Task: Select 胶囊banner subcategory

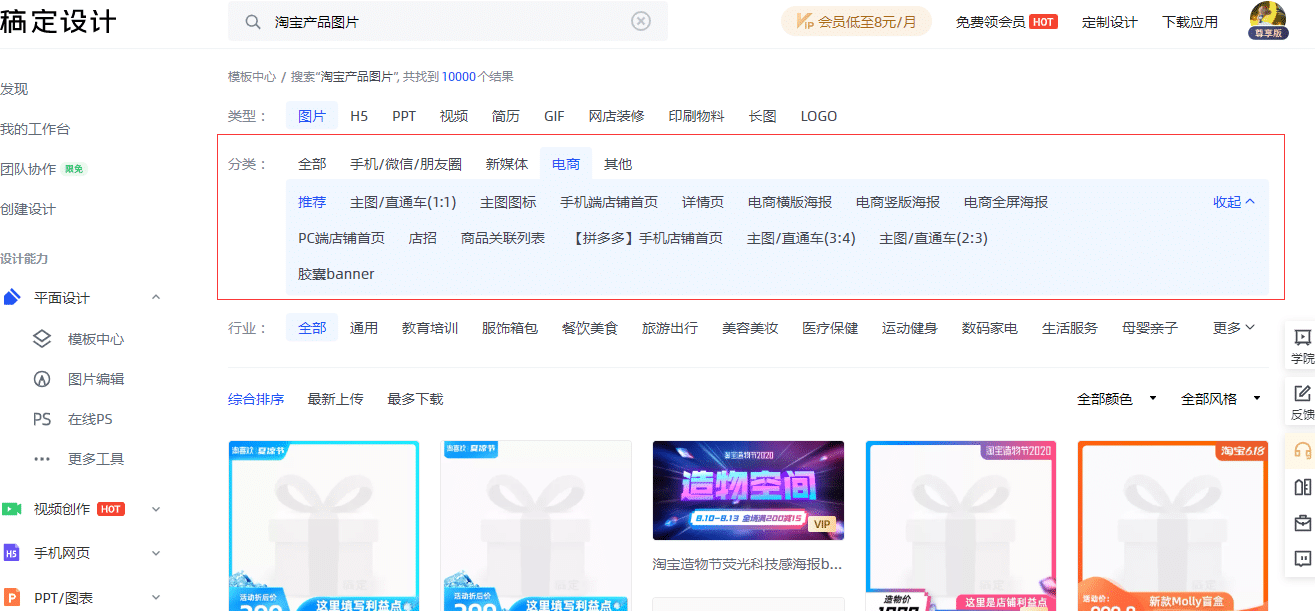Action: 336,274
